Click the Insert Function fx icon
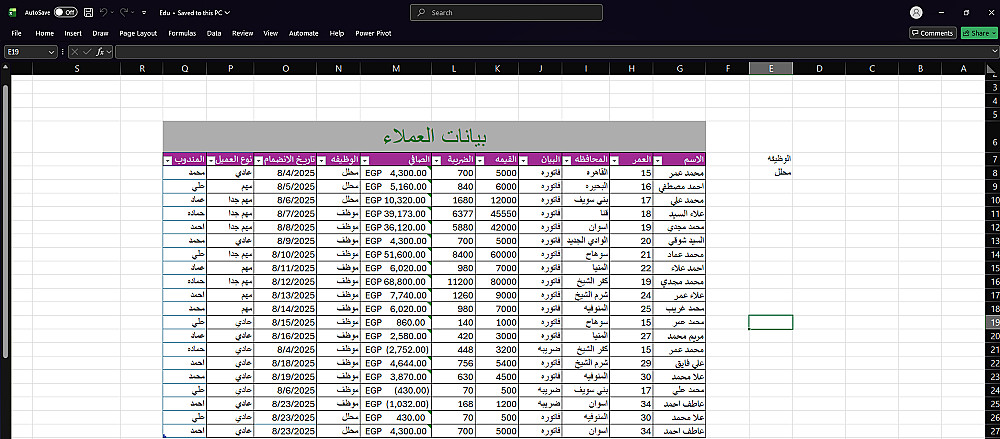This screenshot has height=439, width=1000. pyautogui.click(x=100, y=52)
